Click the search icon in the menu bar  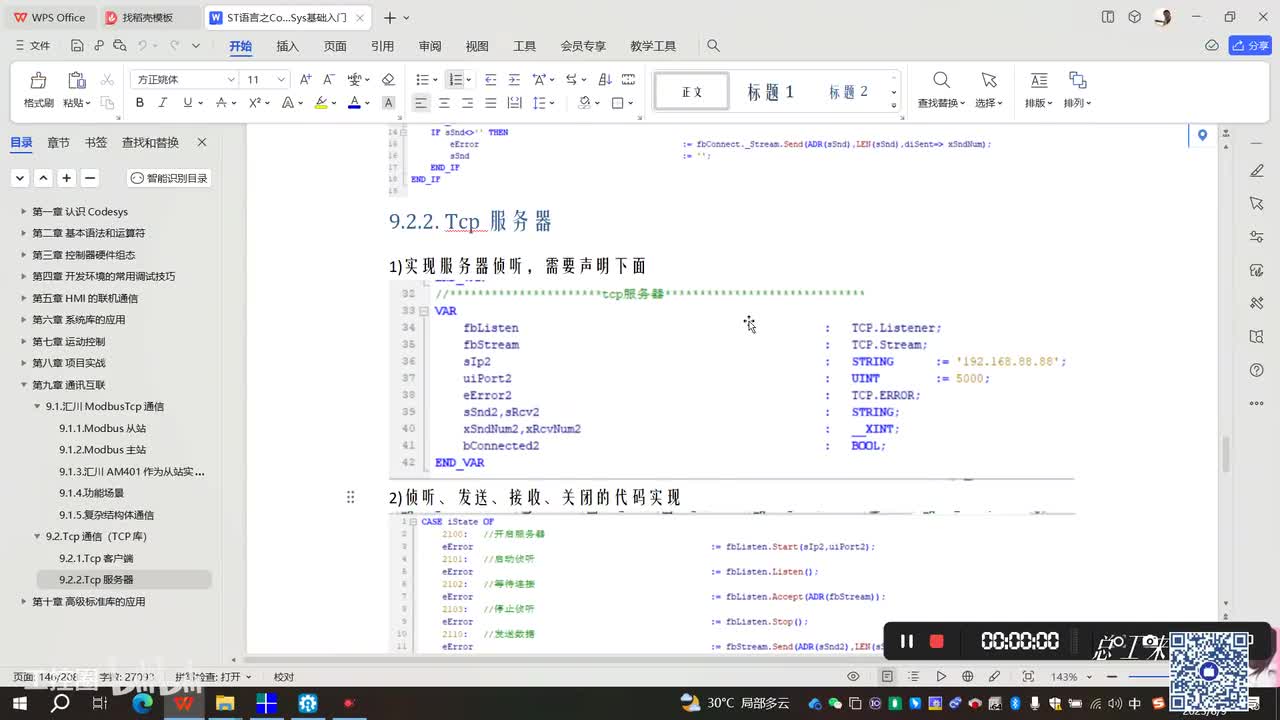tap(713, 46)
